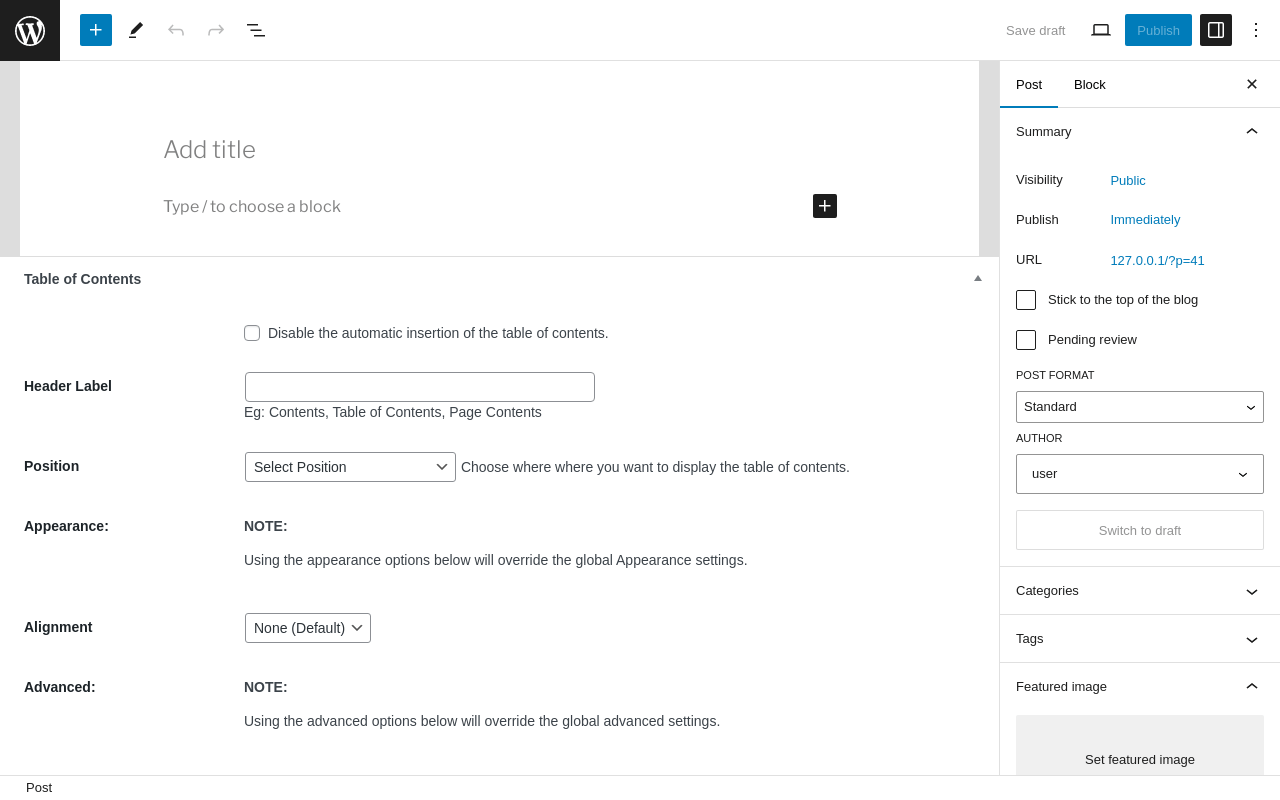Open the Options three-dot menu
The height and width of the screenshot is (800, 1280).
(1256, 30)
